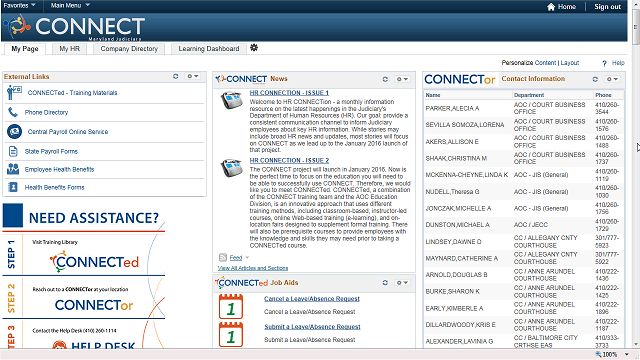Click the Sign out link
This screenshot has height=360, width=640.
(607, 7)
